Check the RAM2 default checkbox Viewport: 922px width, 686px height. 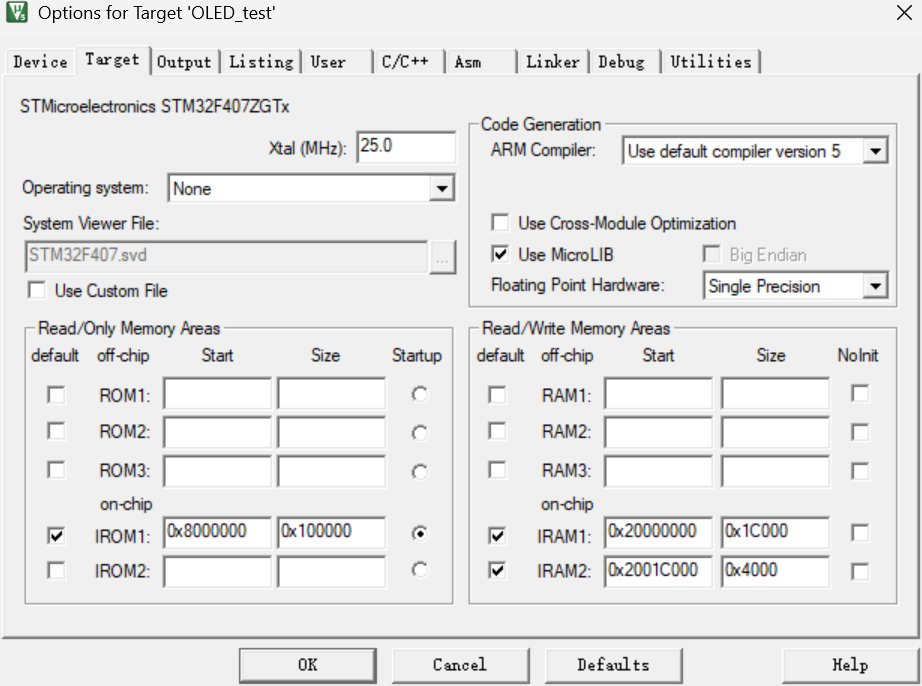497,431
